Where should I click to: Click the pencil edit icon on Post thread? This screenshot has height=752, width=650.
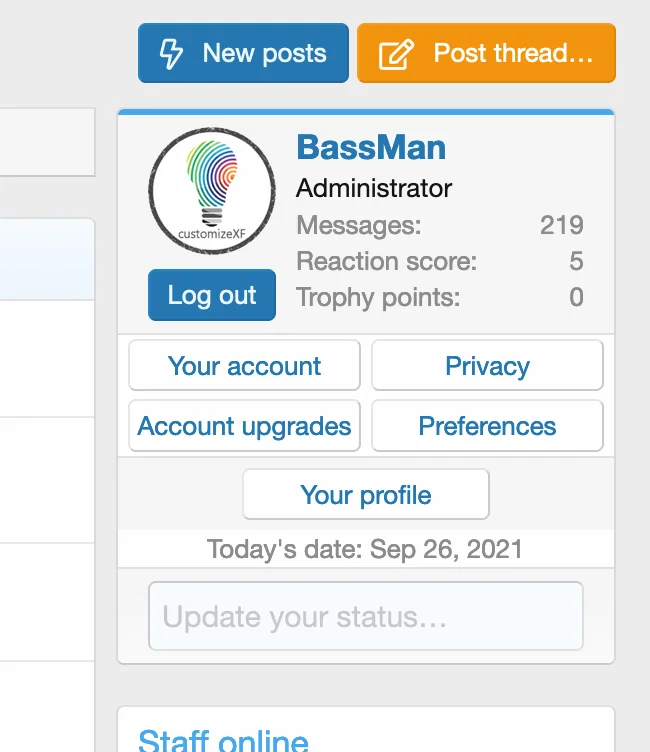click(397, 53)
